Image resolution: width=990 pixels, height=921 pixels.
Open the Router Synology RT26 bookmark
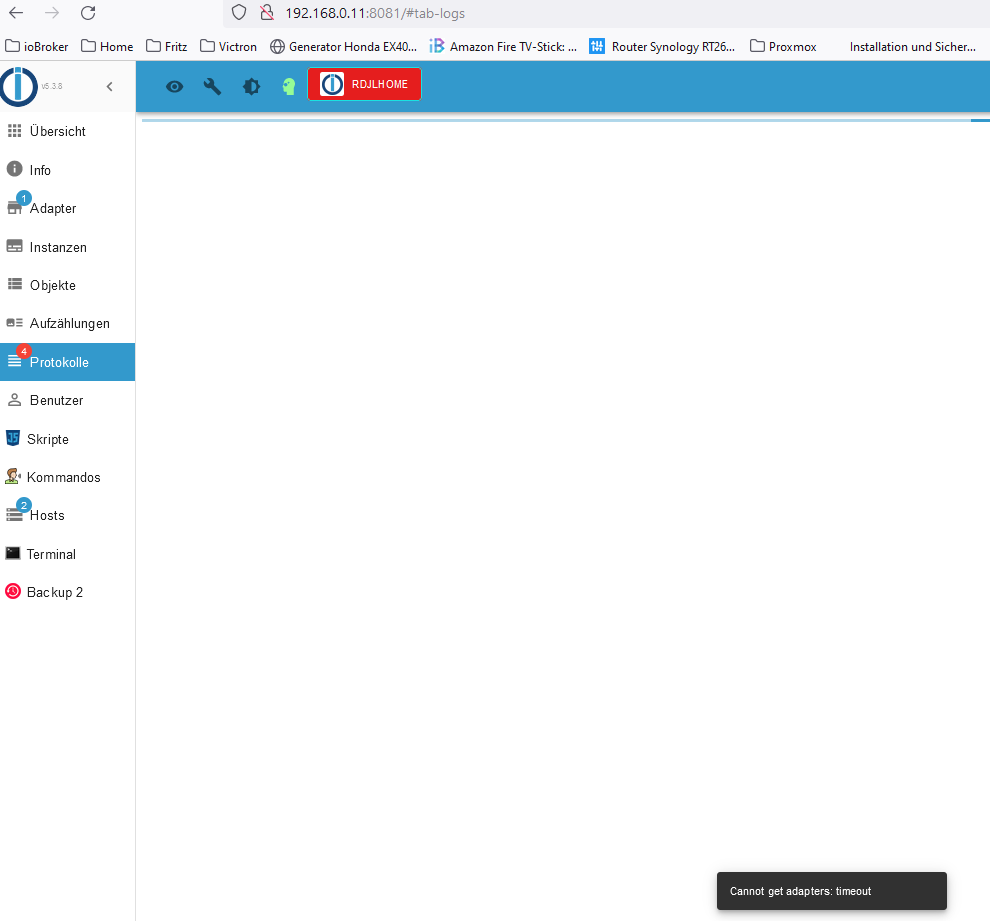[662, 47]
